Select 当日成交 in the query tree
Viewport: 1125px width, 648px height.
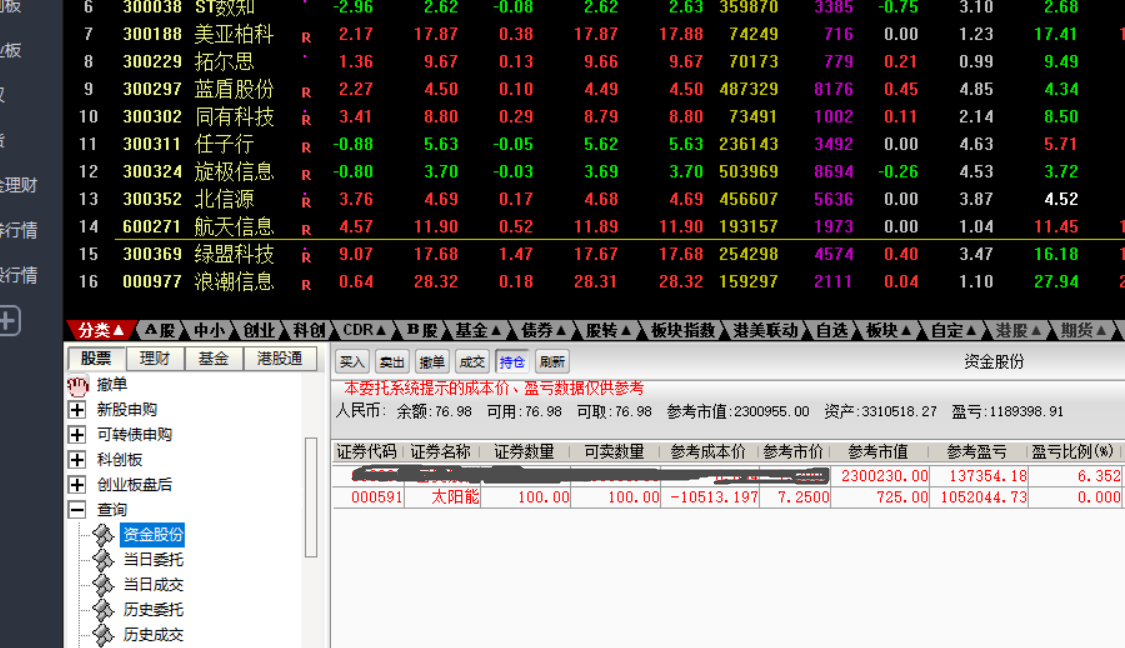(x=153, y=585)
